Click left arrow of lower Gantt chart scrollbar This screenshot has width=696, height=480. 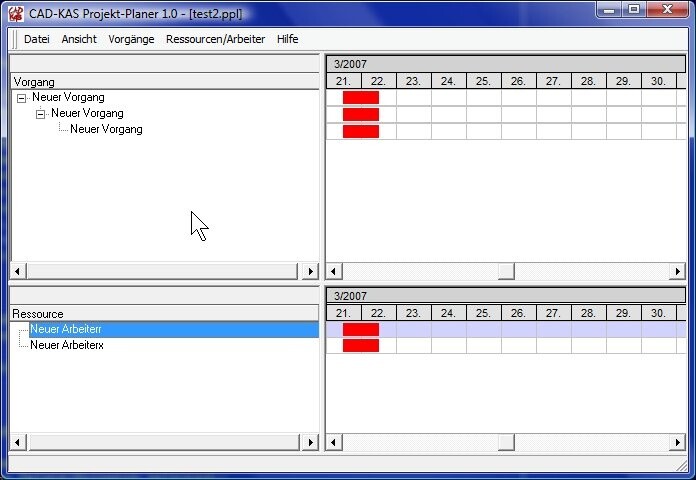(x=334, y=442)
